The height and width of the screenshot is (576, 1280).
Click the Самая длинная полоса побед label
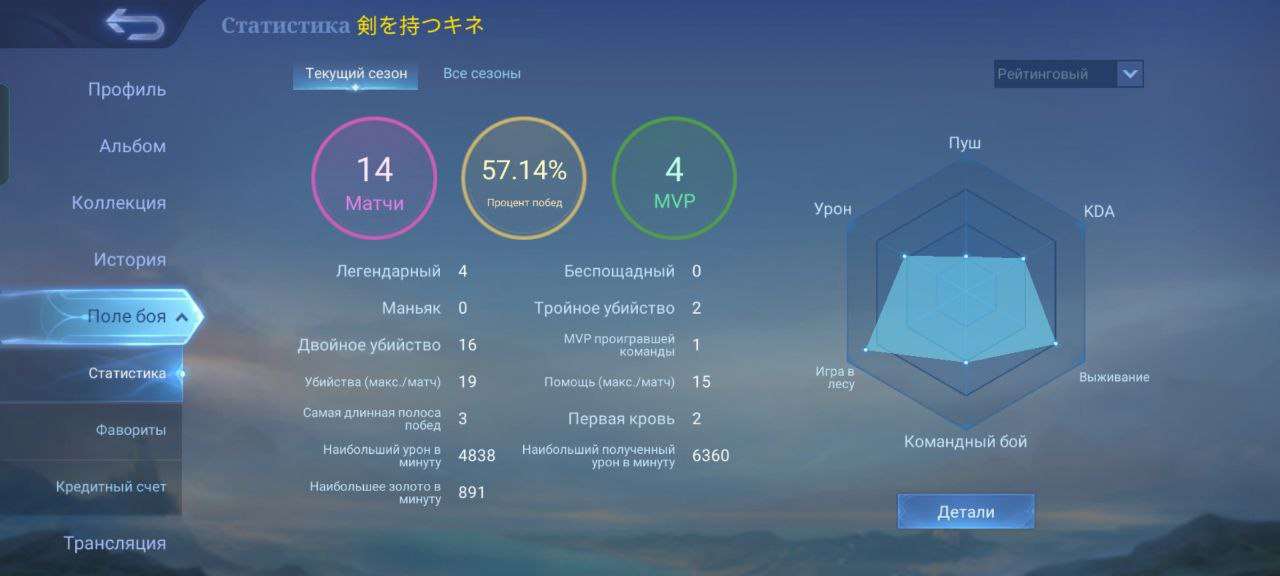(x=372, y=419)
